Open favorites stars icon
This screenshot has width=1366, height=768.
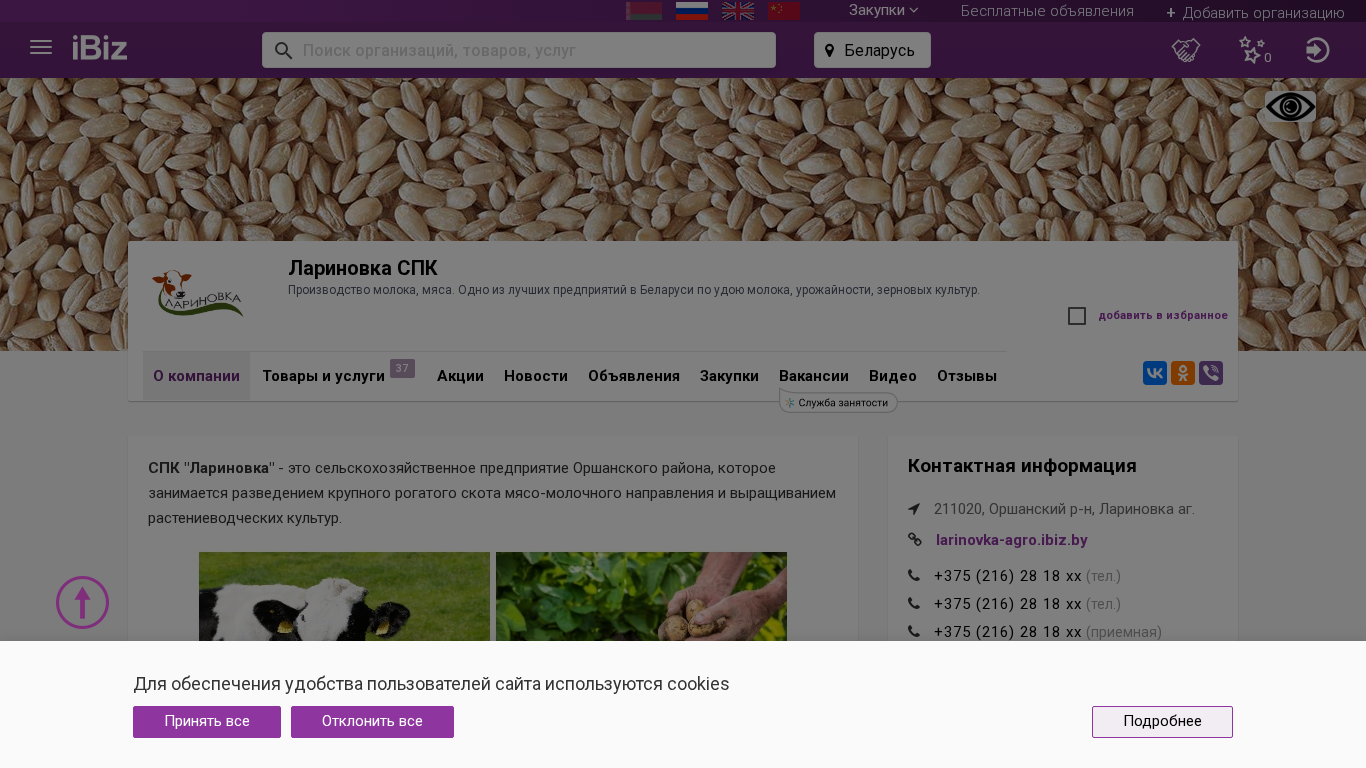click(x=1254, y=50)
